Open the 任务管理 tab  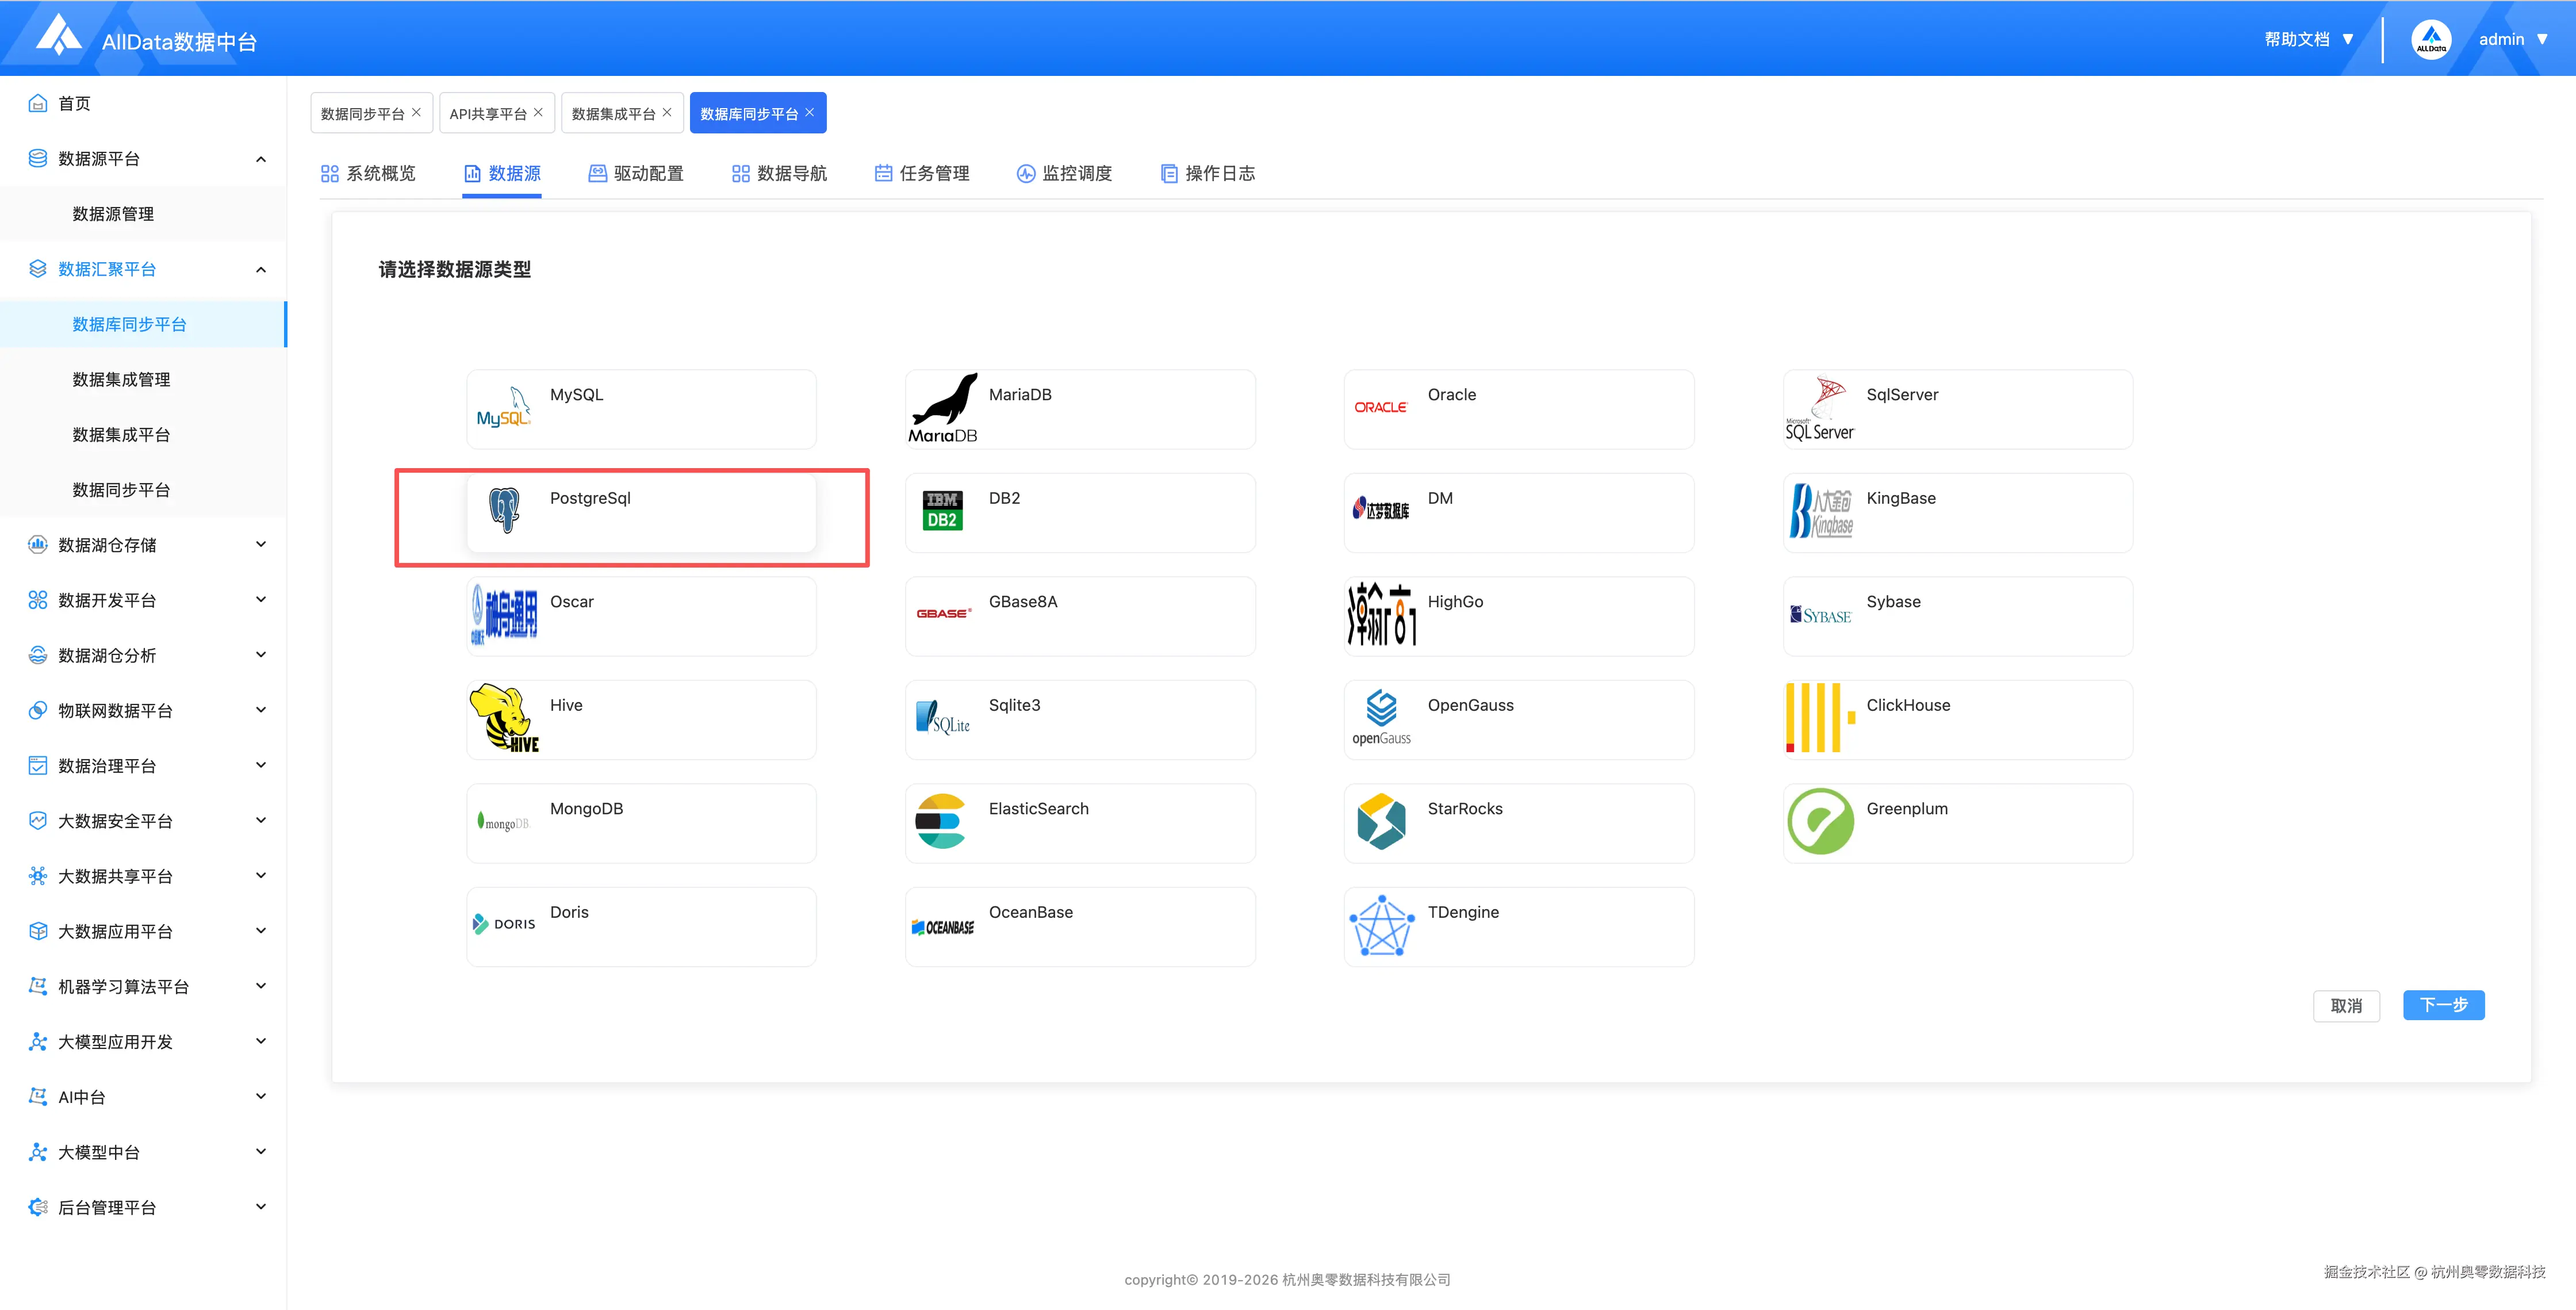922,173
